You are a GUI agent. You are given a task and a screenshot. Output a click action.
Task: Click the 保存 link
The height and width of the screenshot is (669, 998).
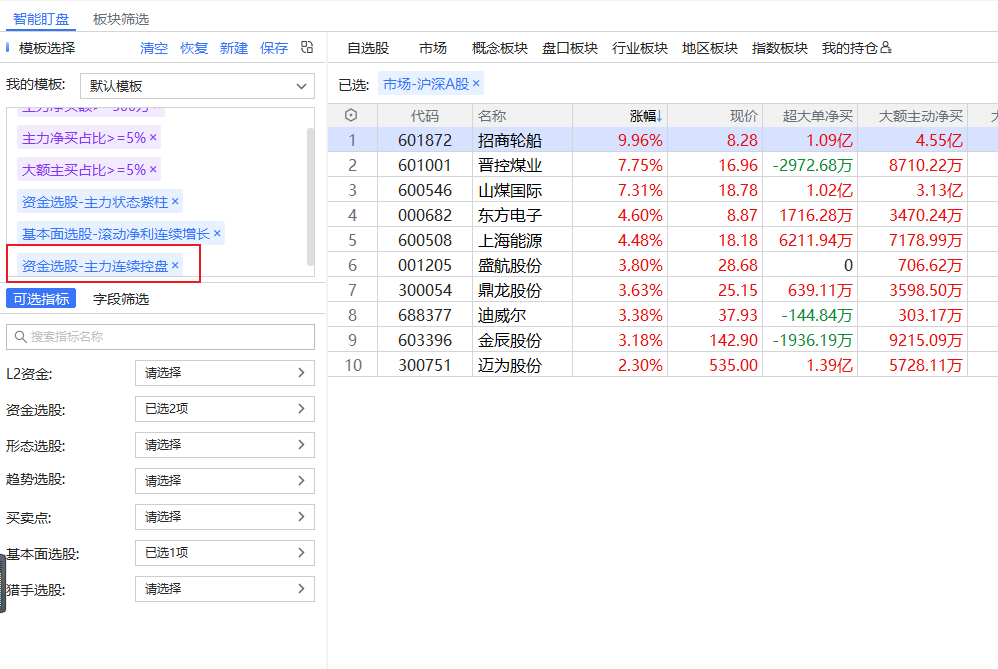coord(274,48)
